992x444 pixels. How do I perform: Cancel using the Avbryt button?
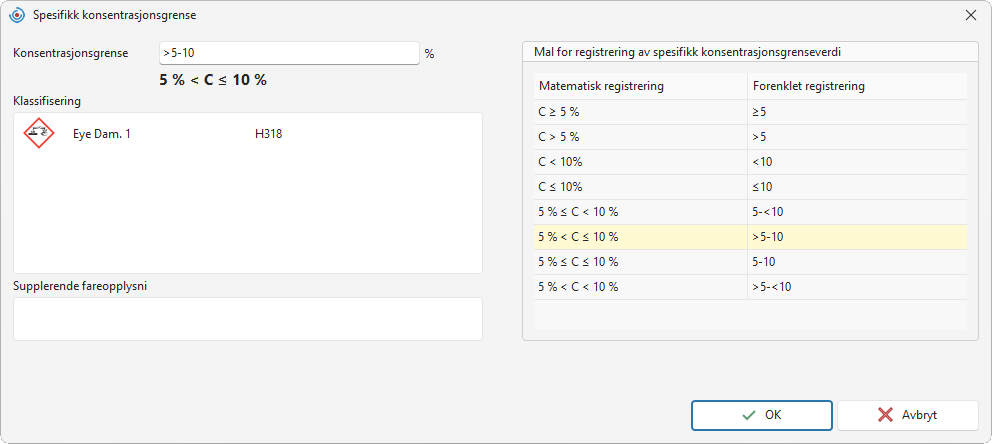(x=908, y=415)
